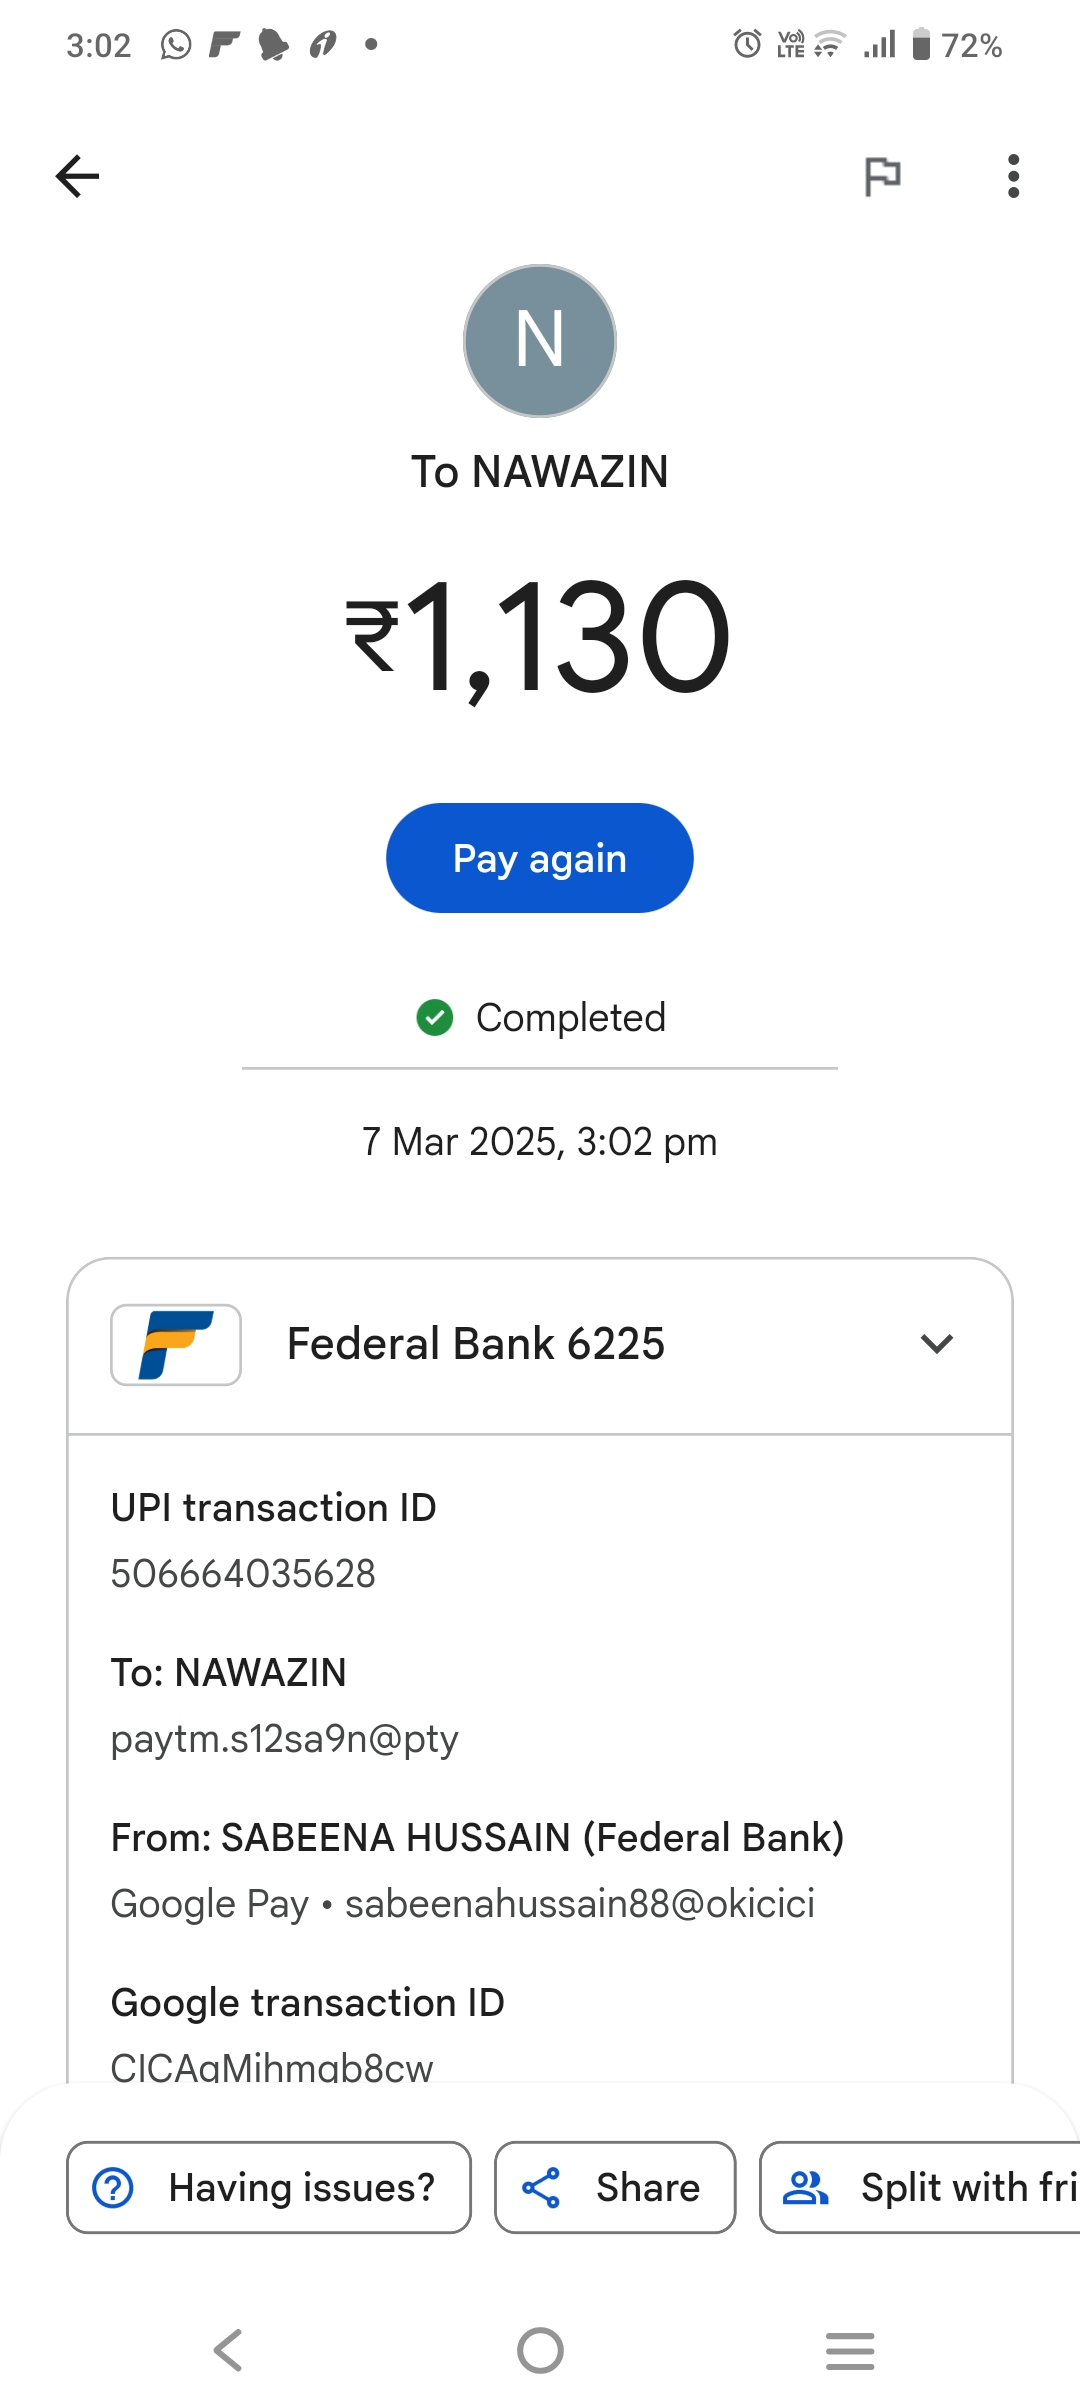Tap the Federal Bank logo icon
This screenshot has height=2408, width=1080.
176,1344
